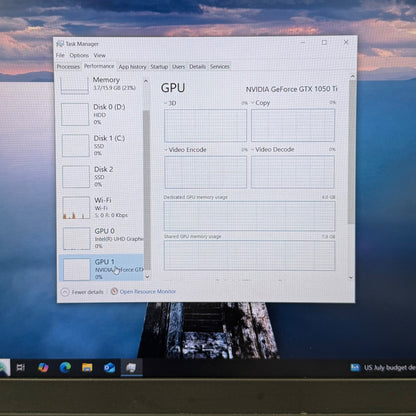416x416 pixels.
Task: Select the Wi-Fi performance item
Action: point(101,207)
